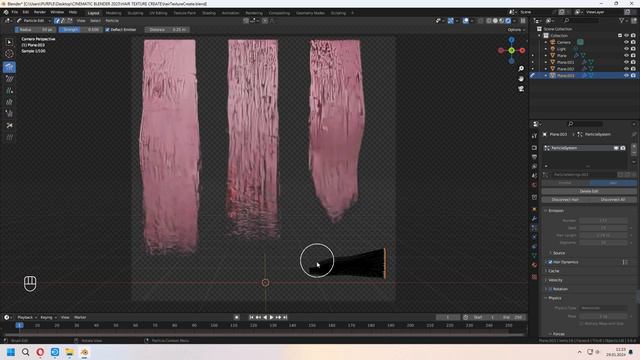The height and width of the screenshot is (360, 640).
Task: Open the Material properties tab
Action: click(x=534, y=265)
